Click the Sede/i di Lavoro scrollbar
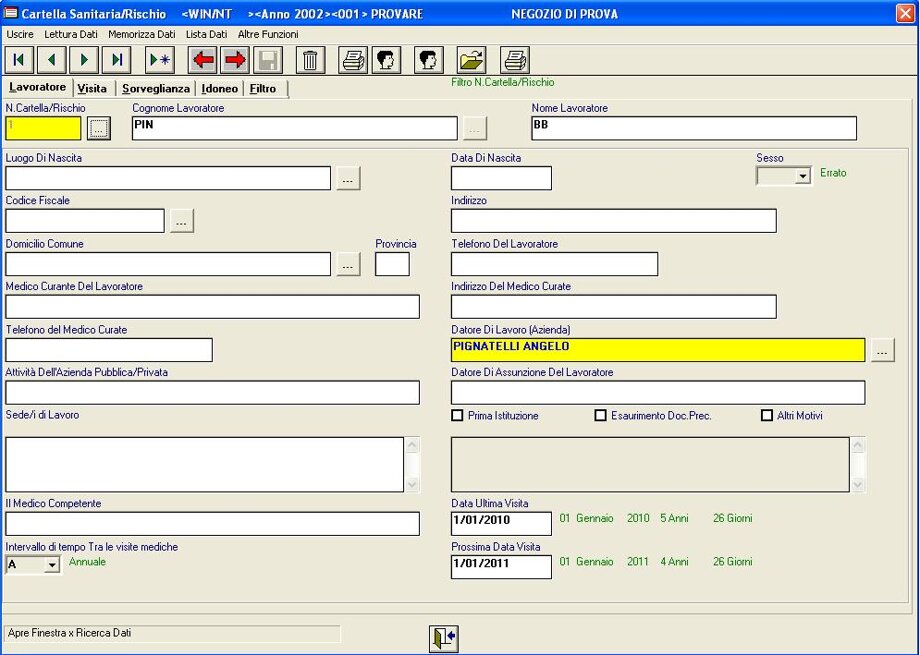This screenshot has height=655, width=920. [412, 464]
